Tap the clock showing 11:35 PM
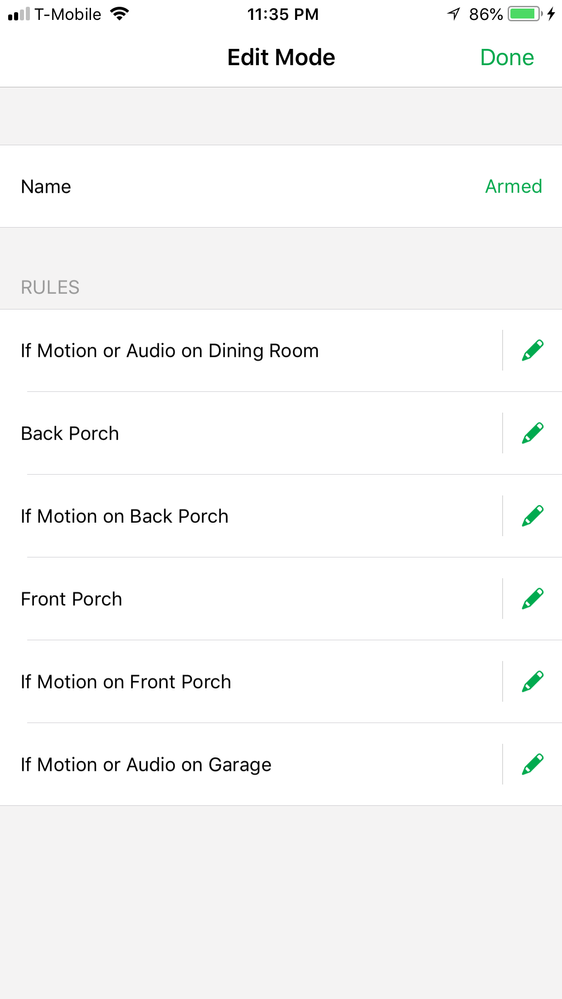 click(x=283, y=15)
